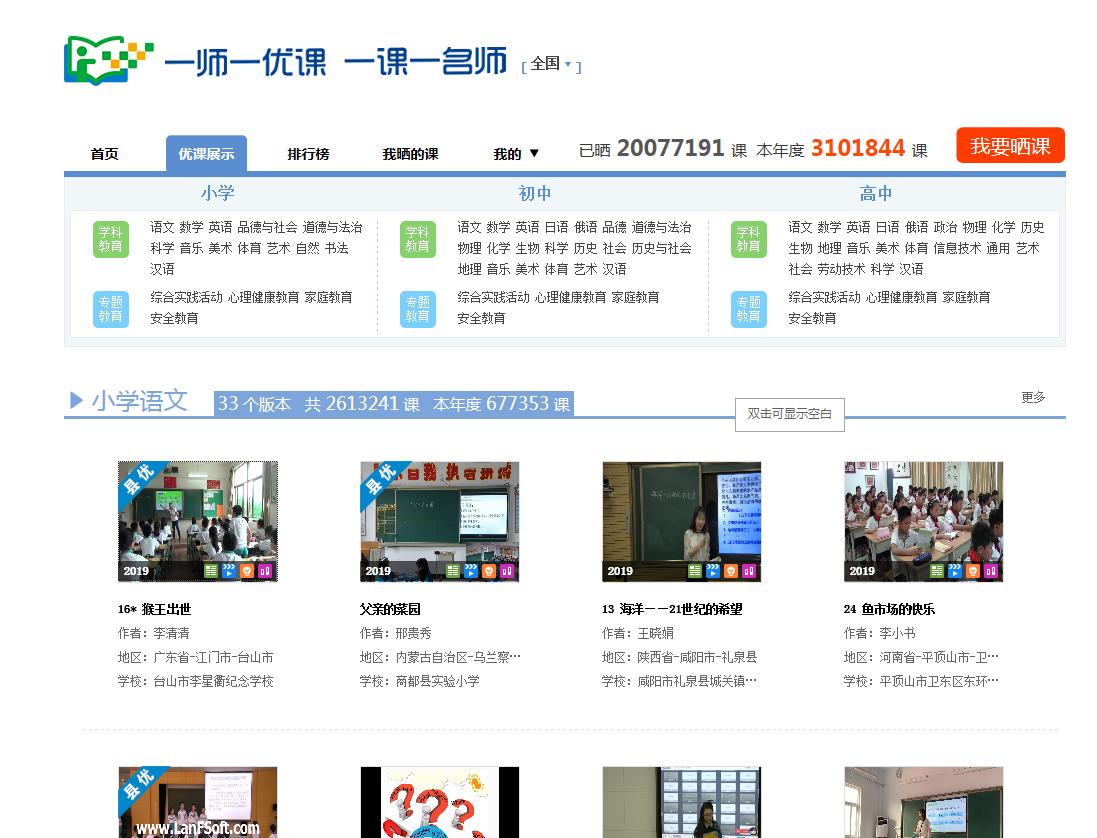
Task: Click the courseware lightbulb icon under 猴王出世
Action: coord(247,571)
